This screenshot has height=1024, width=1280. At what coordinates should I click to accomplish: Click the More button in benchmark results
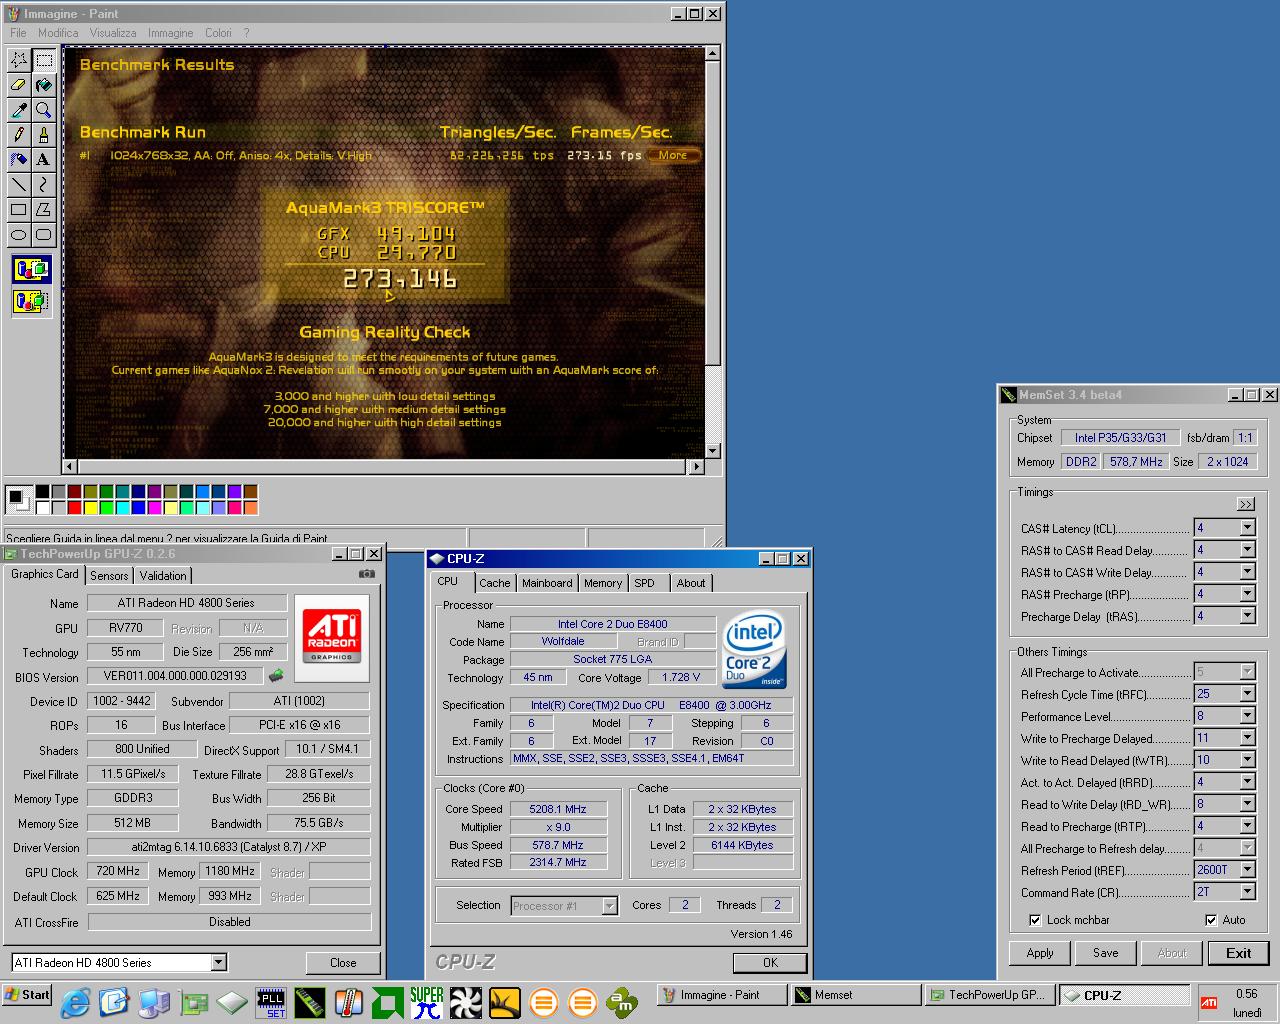pos(673,155)
